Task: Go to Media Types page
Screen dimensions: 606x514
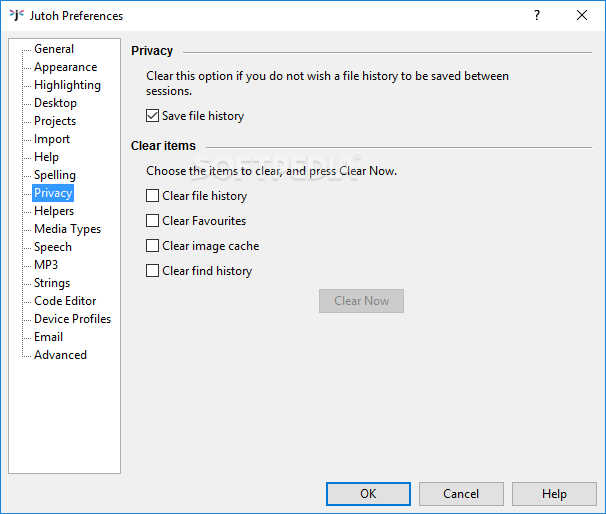Action: point(67,229)
